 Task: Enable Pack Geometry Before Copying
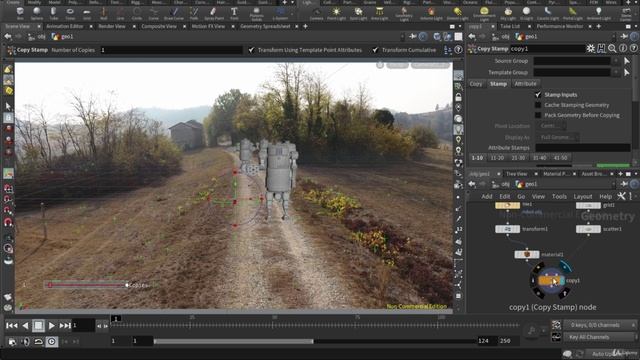(538, 115)
